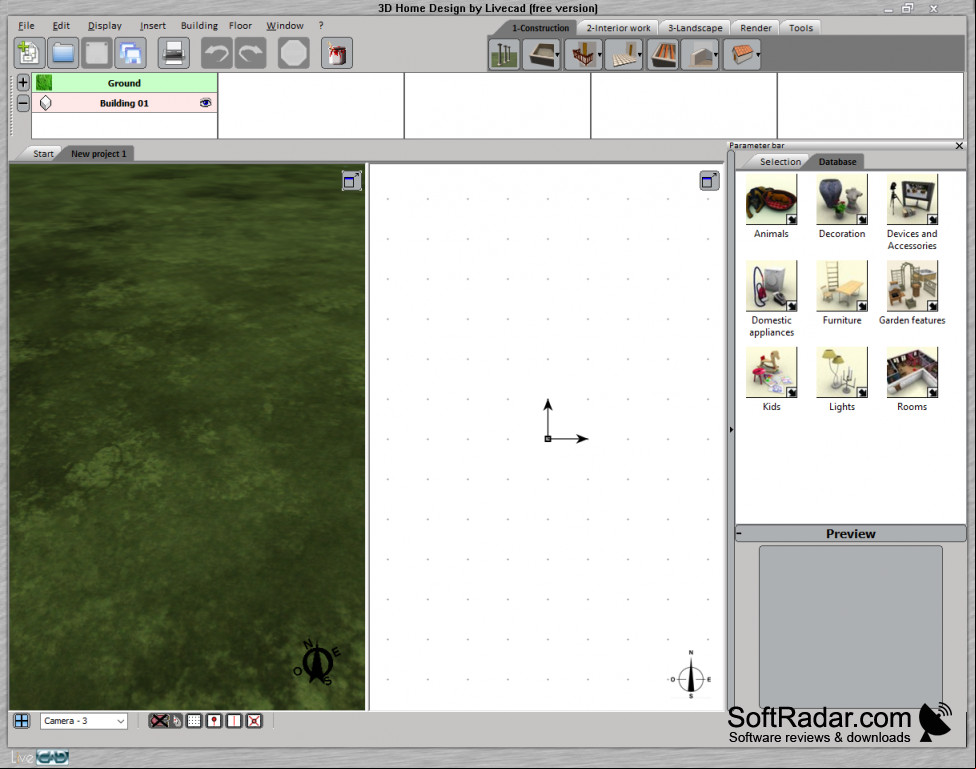The image size is (976, 769).
Task: Switch to 3-Landscape tab
Action: pyautogui.click(x=695, y=28)
